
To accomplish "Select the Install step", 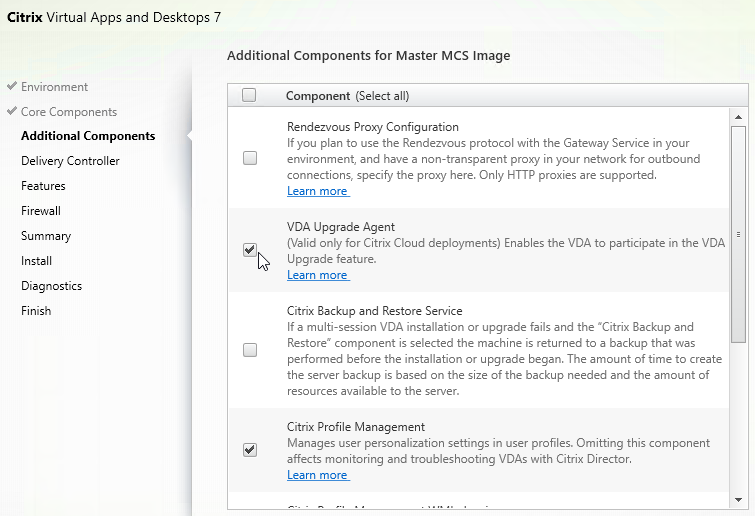I will tap(37, 261).
